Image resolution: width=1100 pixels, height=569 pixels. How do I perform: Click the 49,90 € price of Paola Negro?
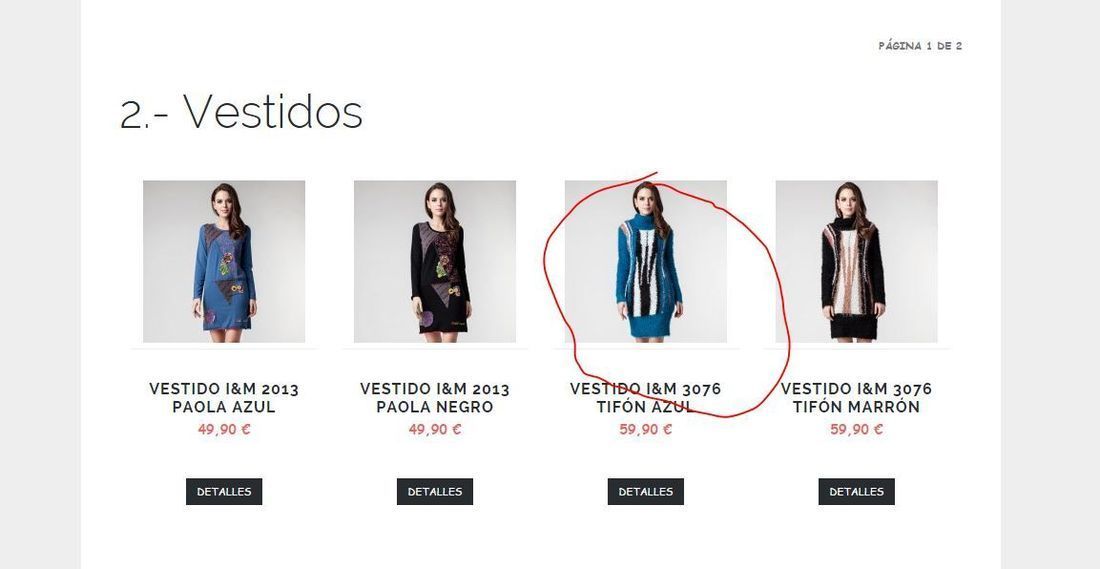[435, 429]
